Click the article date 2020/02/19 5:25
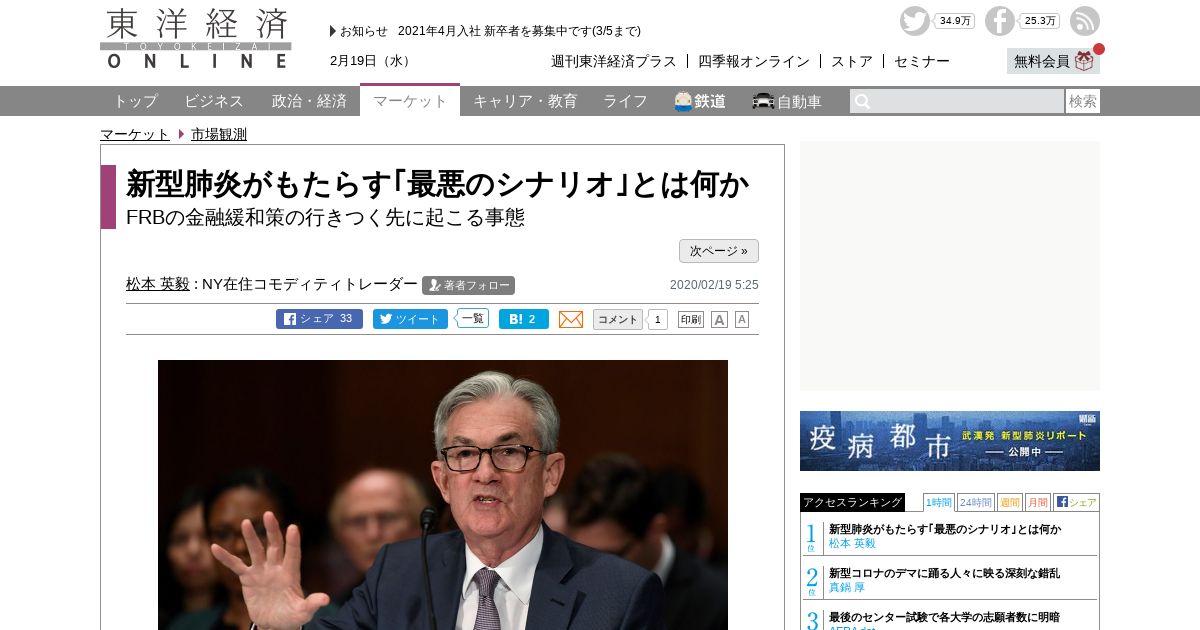The height and width of the screenshot is (630, 1200). 714,285
